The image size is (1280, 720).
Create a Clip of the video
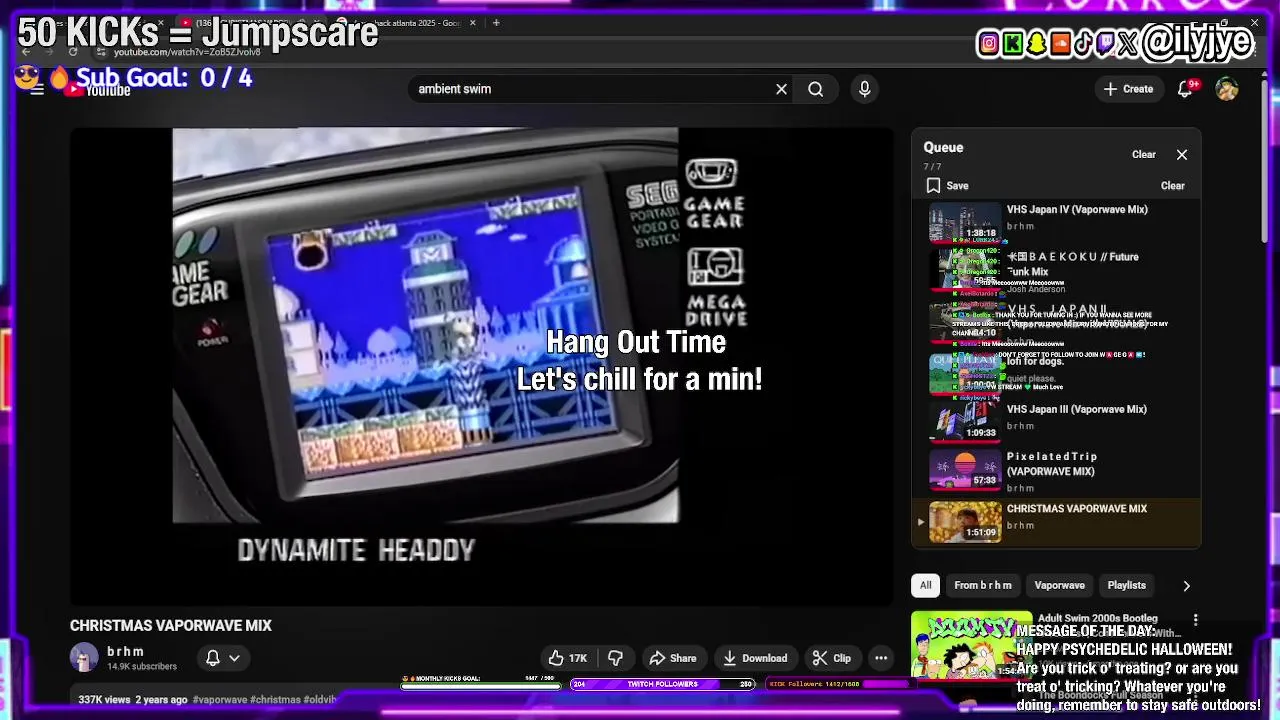pyautogui.click(x=832, y=658)
